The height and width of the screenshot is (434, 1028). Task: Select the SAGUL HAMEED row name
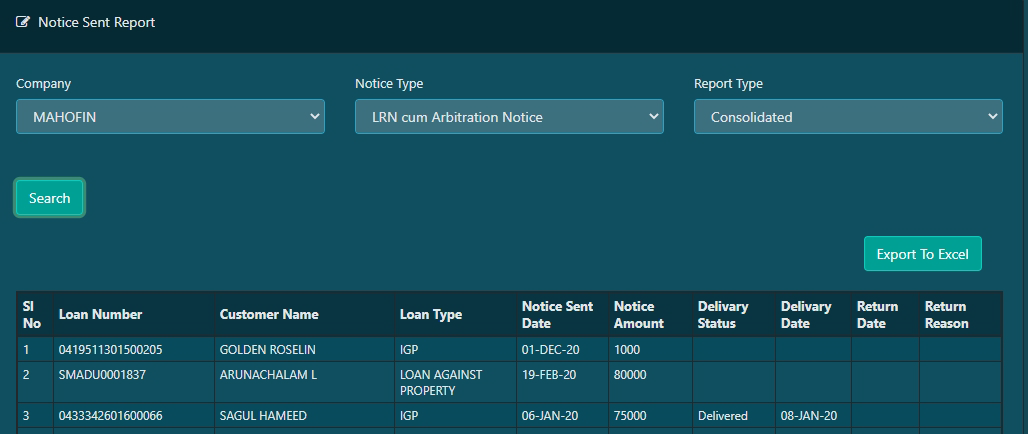pyautogui.click(x=264, y=416)
